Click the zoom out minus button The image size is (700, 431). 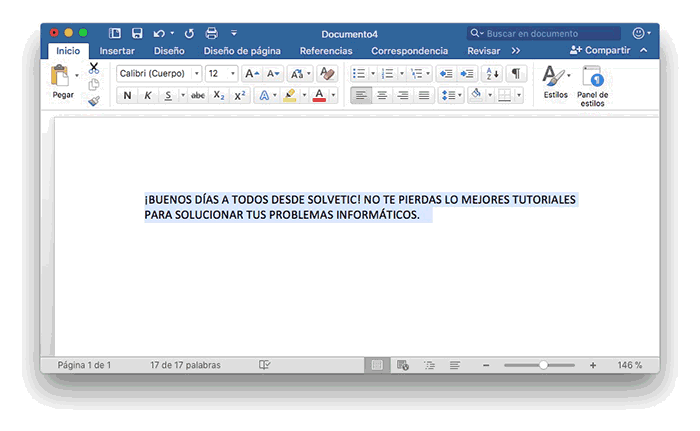click(486, 365)
